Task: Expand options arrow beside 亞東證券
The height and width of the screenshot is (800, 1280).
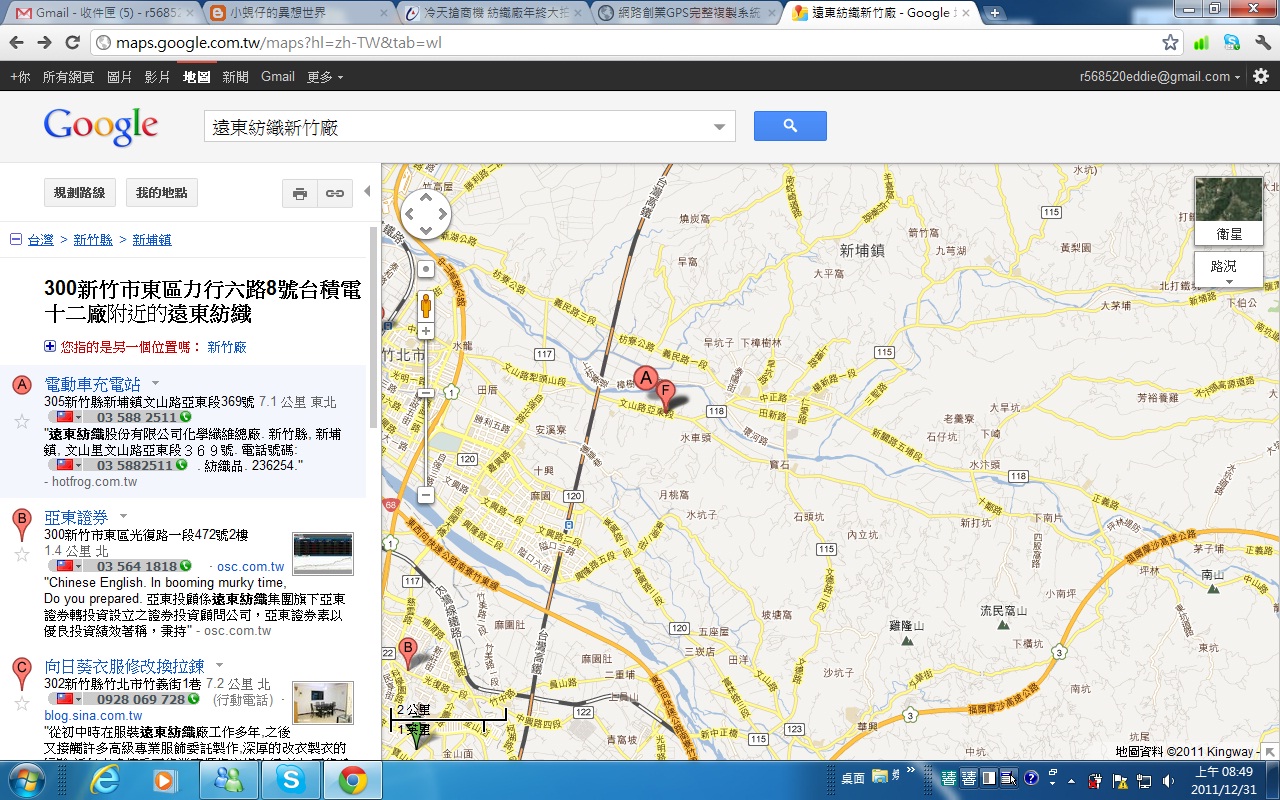Action: coord(124,517)
